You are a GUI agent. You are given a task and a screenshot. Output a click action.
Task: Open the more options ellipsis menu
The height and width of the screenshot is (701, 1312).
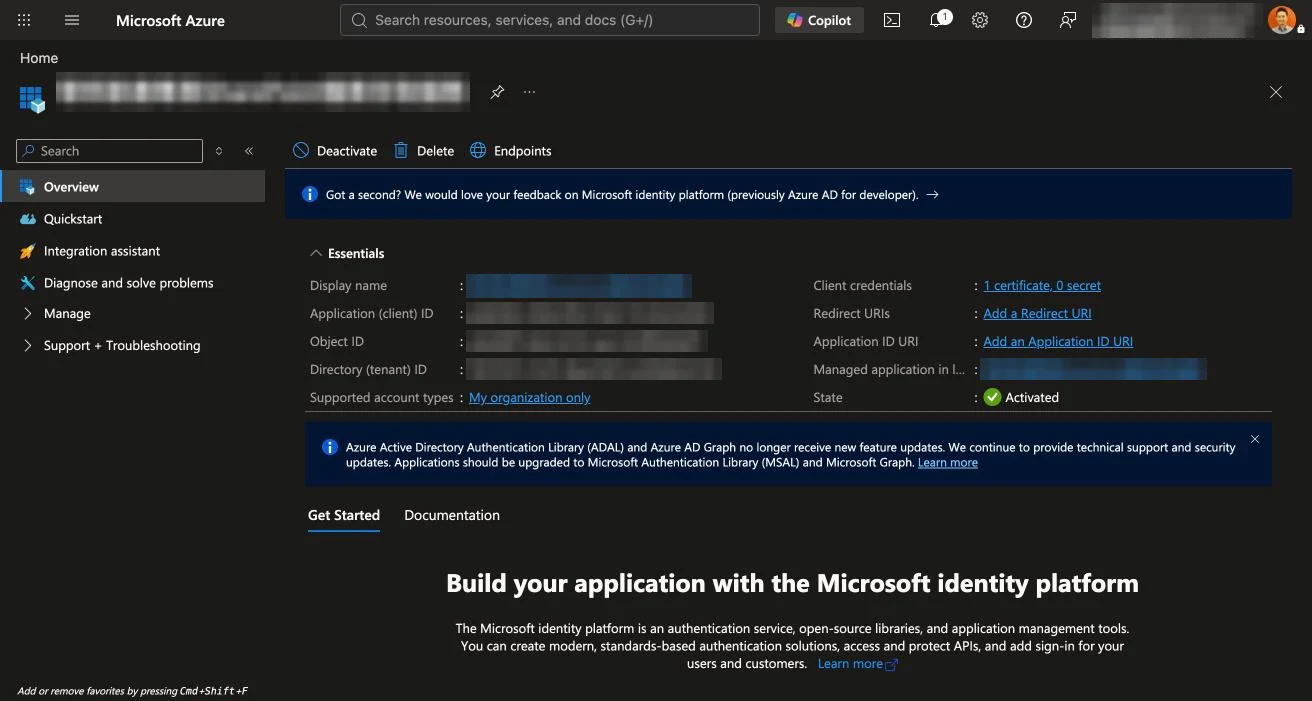tap(529, 92)
